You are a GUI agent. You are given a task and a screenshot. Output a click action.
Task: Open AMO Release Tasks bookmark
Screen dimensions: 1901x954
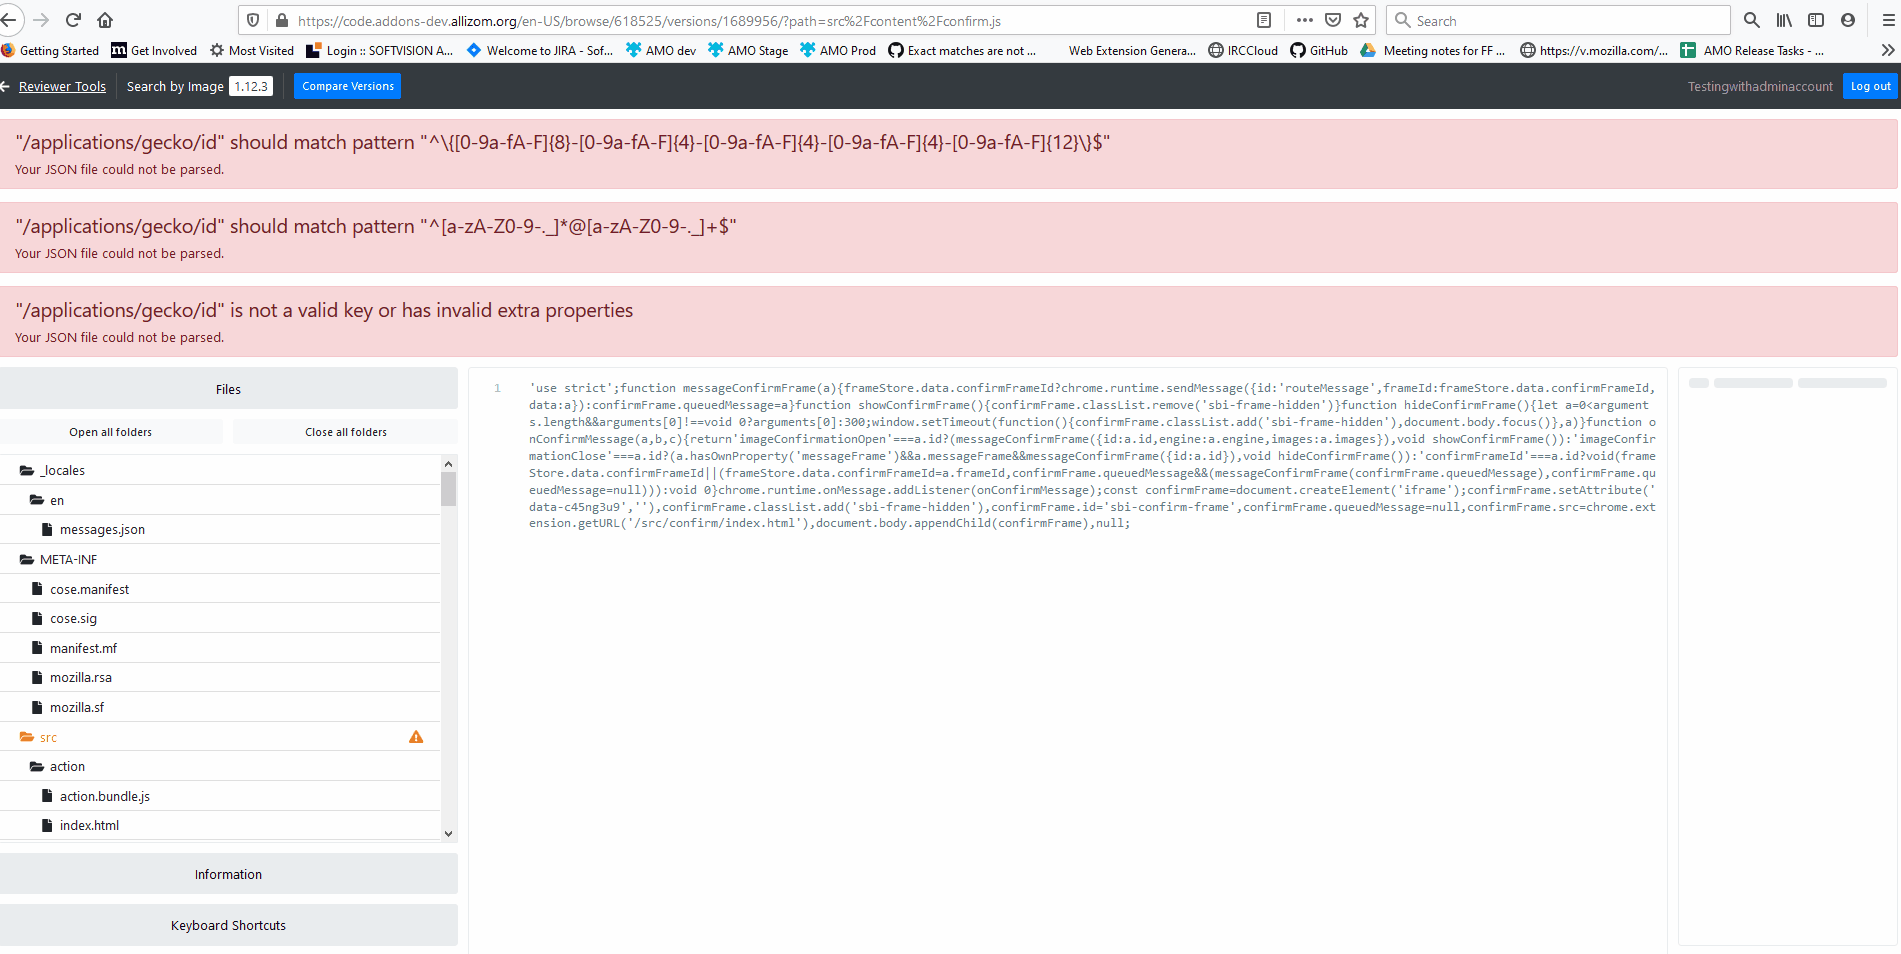coord(1752,50)
